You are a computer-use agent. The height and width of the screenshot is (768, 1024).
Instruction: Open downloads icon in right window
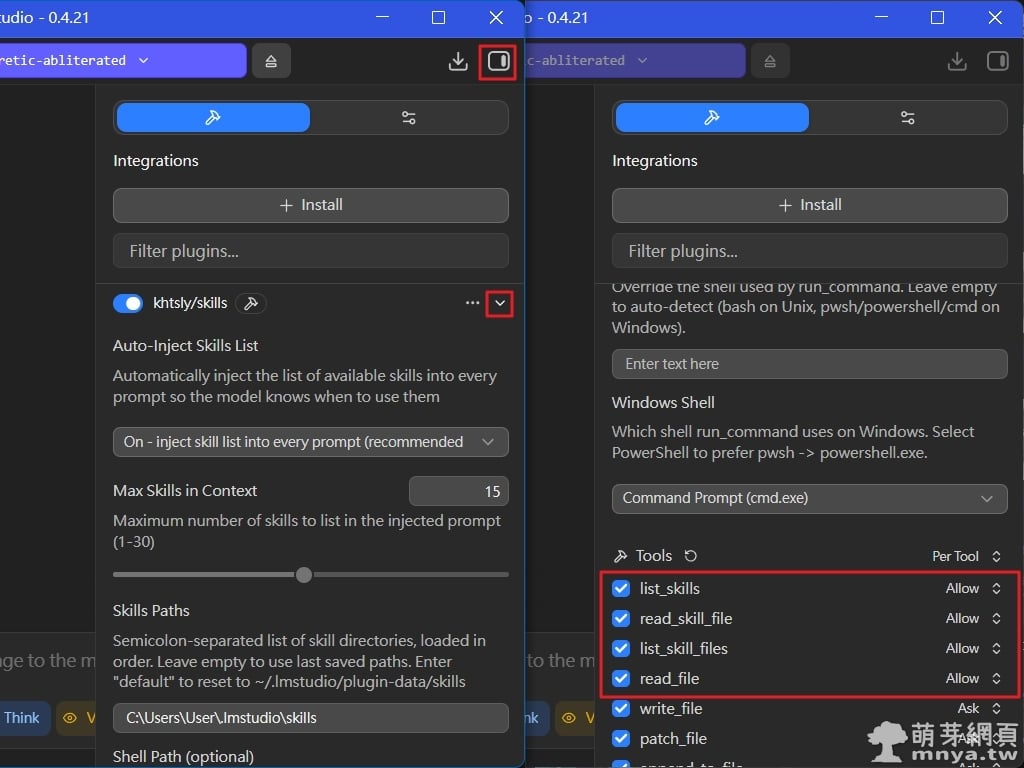click(957, 61)
